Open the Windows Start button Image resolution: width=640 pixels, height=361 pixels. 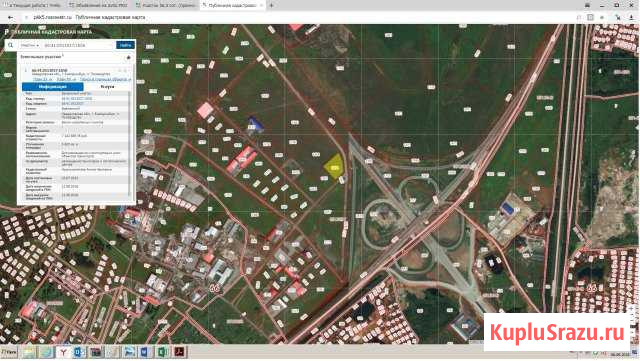[x=8, y=352]
